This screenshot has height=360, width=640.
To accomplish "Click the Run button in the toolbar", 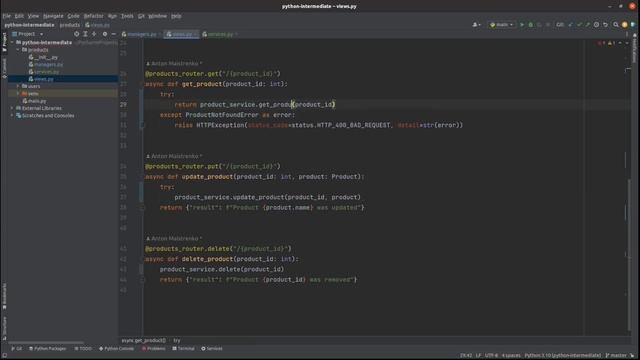I will (522, 25).
